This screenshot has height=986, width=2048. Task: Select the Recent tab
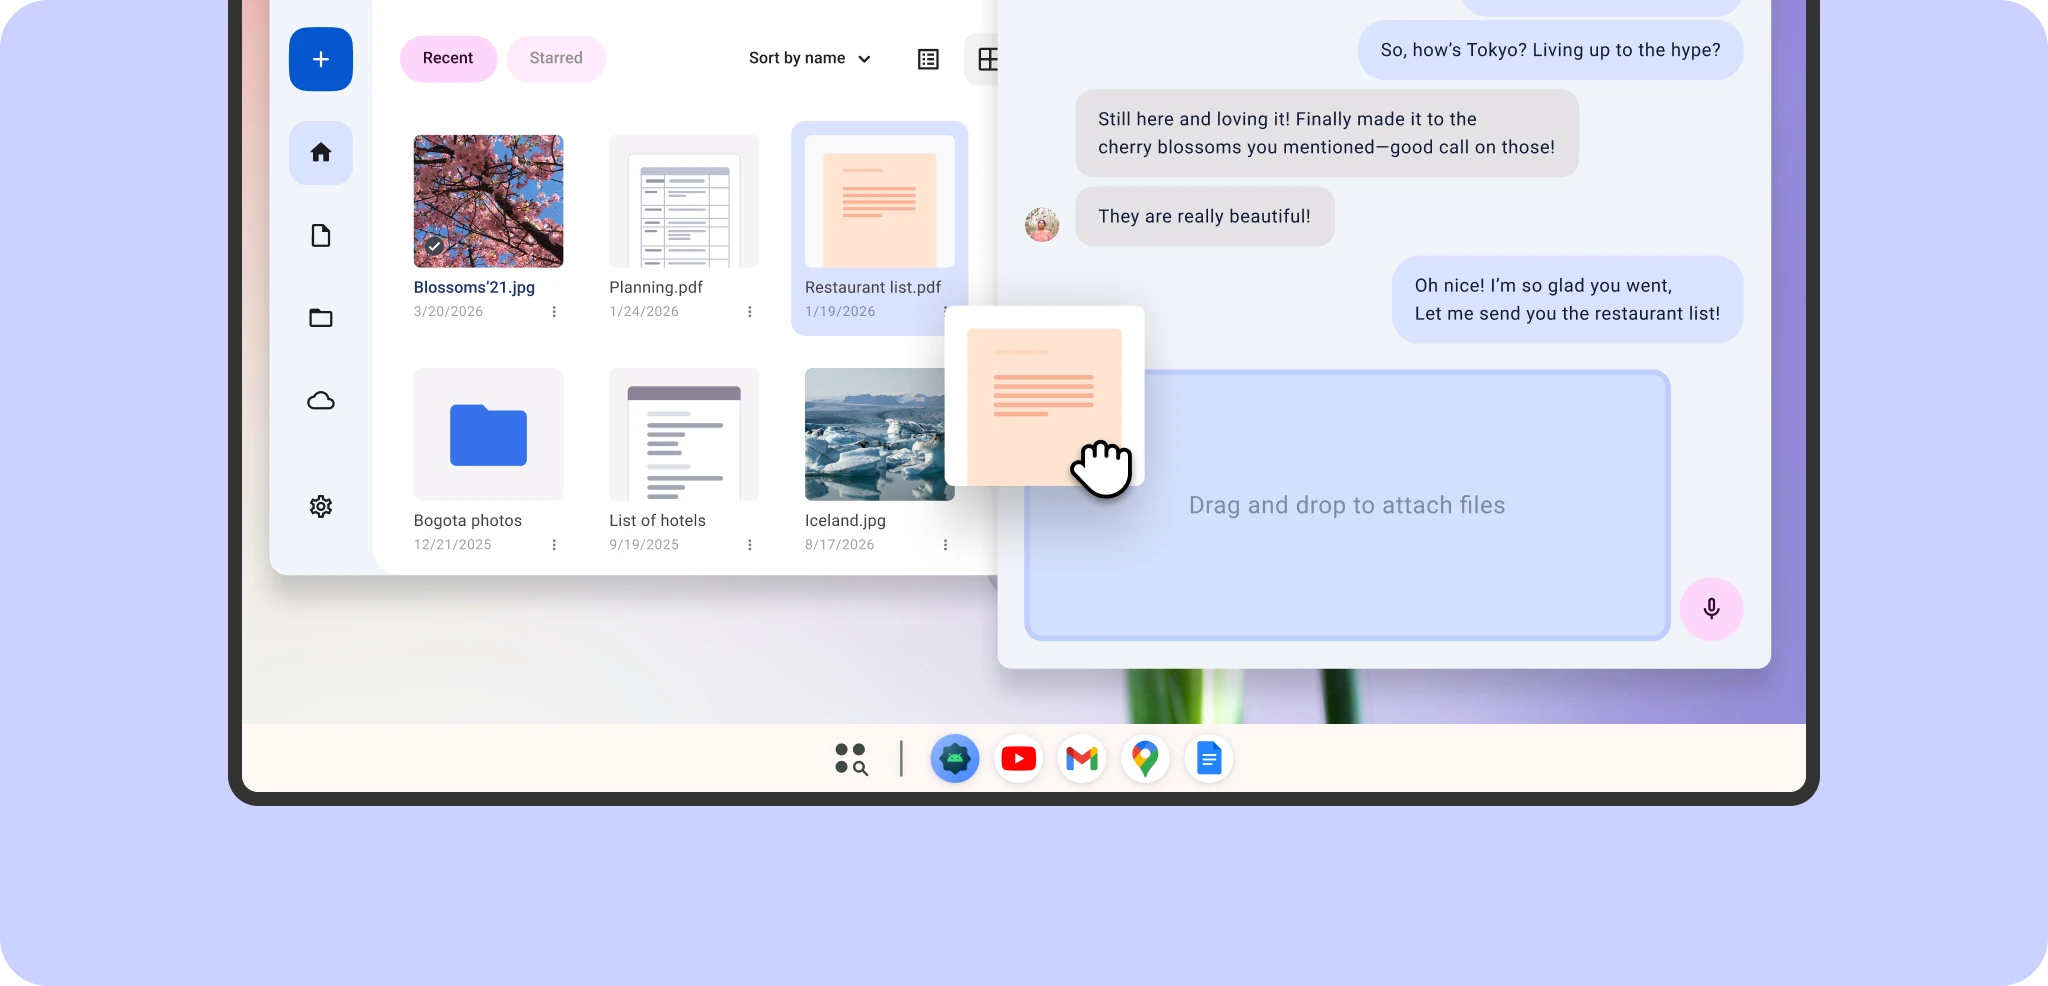coord(447,59)
